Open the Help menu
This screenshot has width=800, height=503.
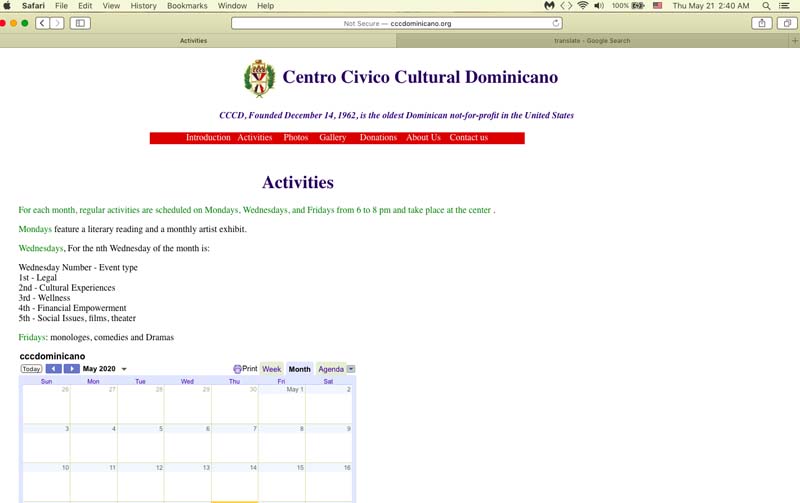click(x=265, y=6)
